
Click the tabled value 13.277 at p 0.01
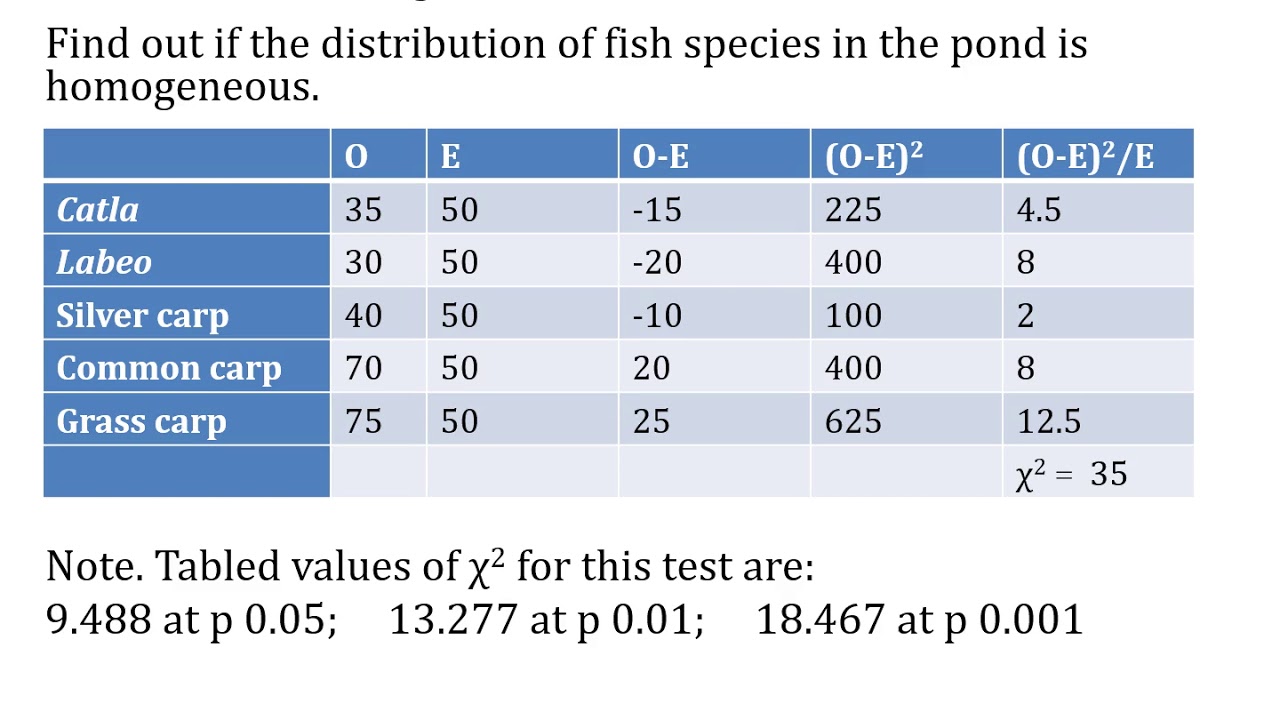pos(545,620)
